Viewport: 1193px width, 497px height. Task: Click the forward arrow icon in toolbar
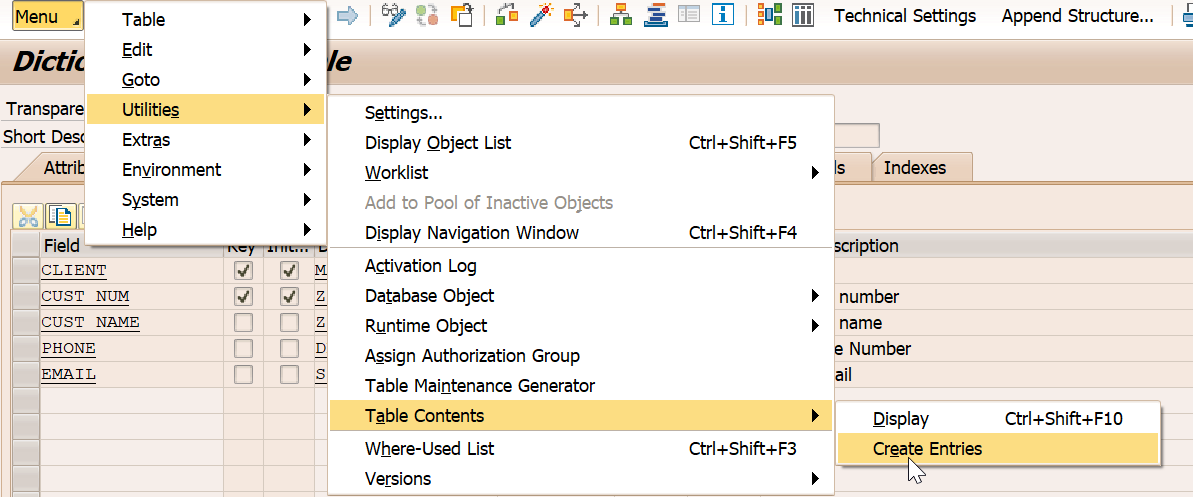click(347, 15)
